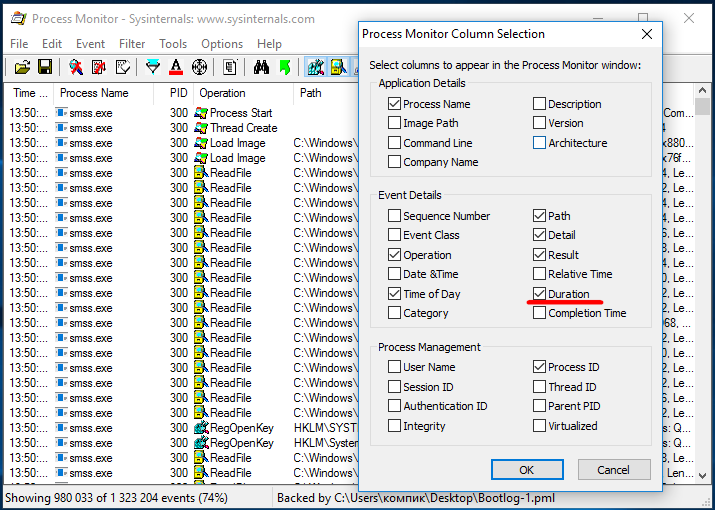The width and height of the screenshot is (715, 510).
Task: Enable the Event Class checkbox
Action: (x=394, y=234)
